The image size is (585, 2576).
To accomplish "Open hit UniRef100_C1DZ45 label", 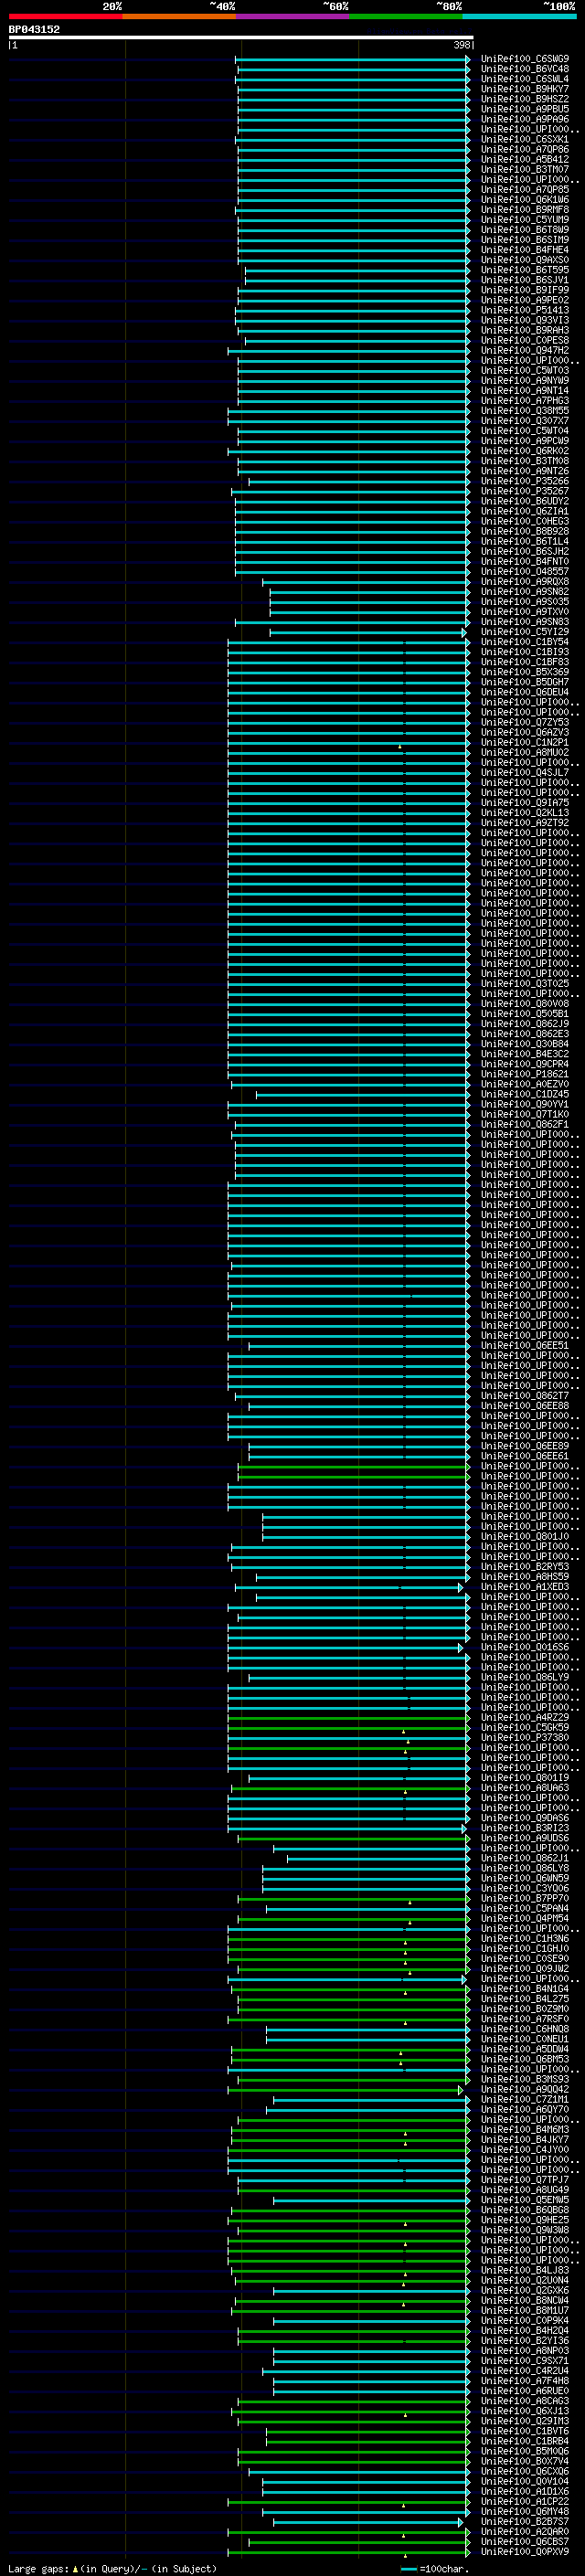I will [x=525, y=1094].
